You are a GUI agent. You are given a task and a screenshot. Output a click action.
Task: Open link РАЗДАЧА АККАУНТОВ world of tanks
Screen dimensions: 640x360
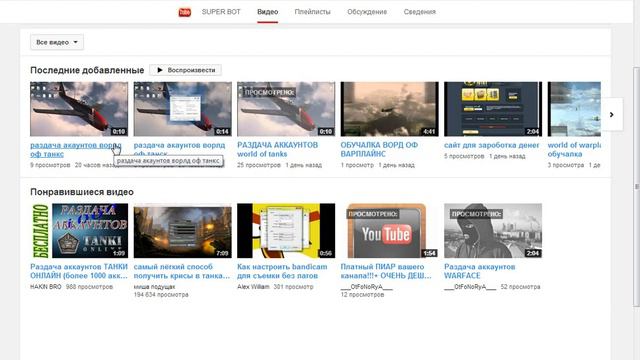[x=278, y=149]
